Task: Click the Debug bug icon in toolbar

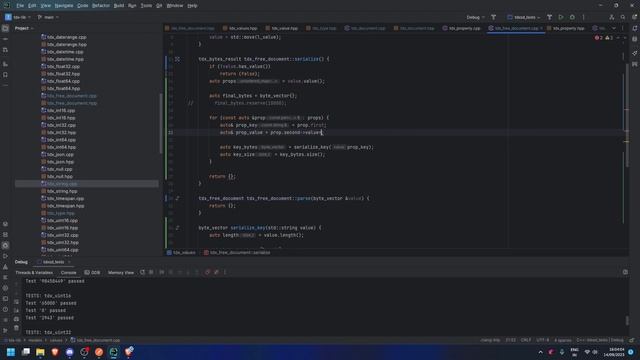Action: click(572, 17)
